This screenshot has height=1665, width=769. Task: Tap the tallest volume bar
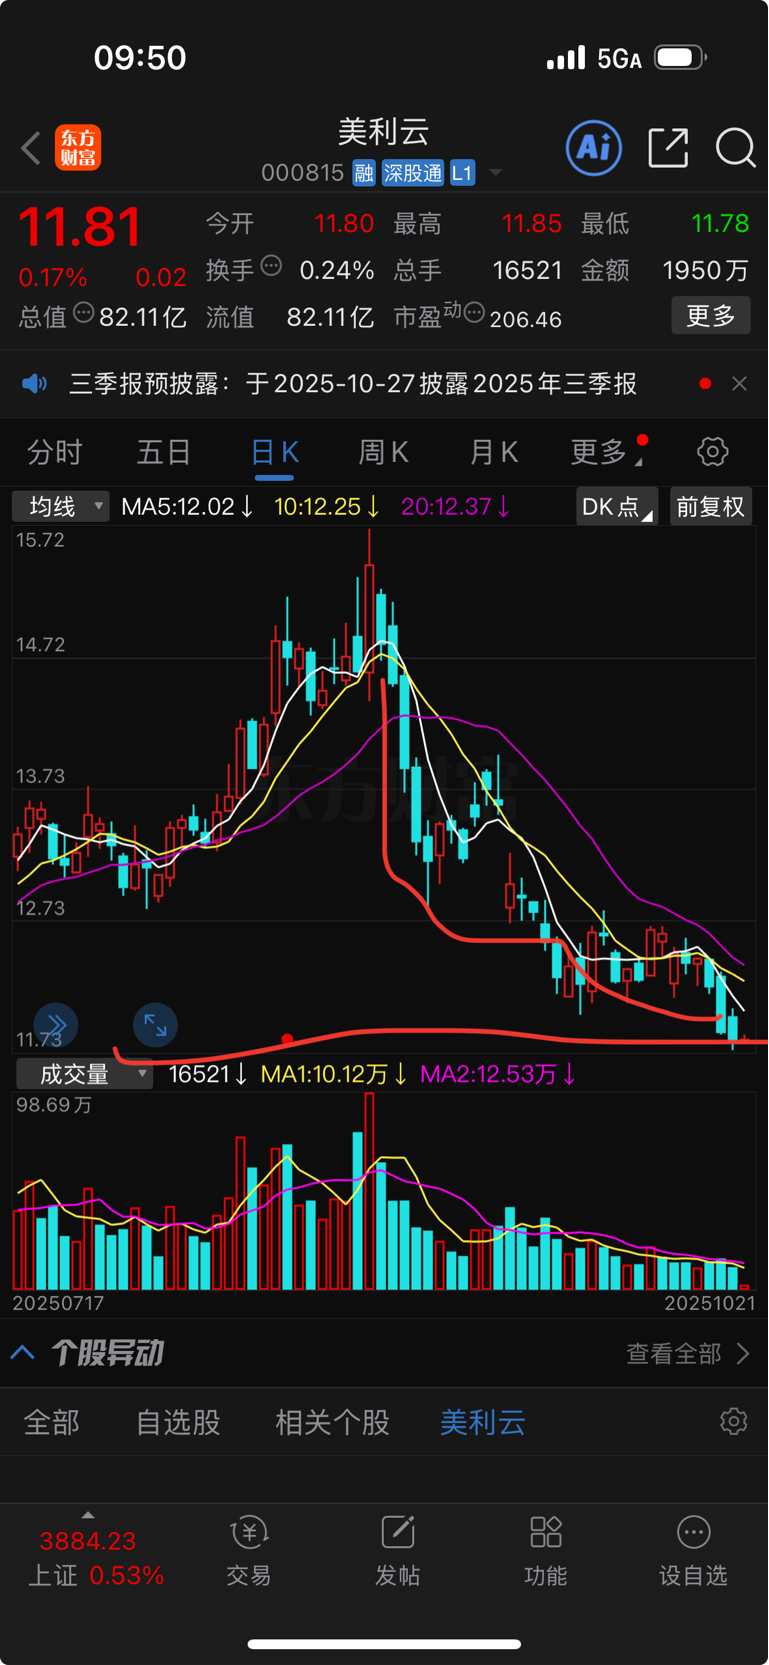click(370, 1190)
